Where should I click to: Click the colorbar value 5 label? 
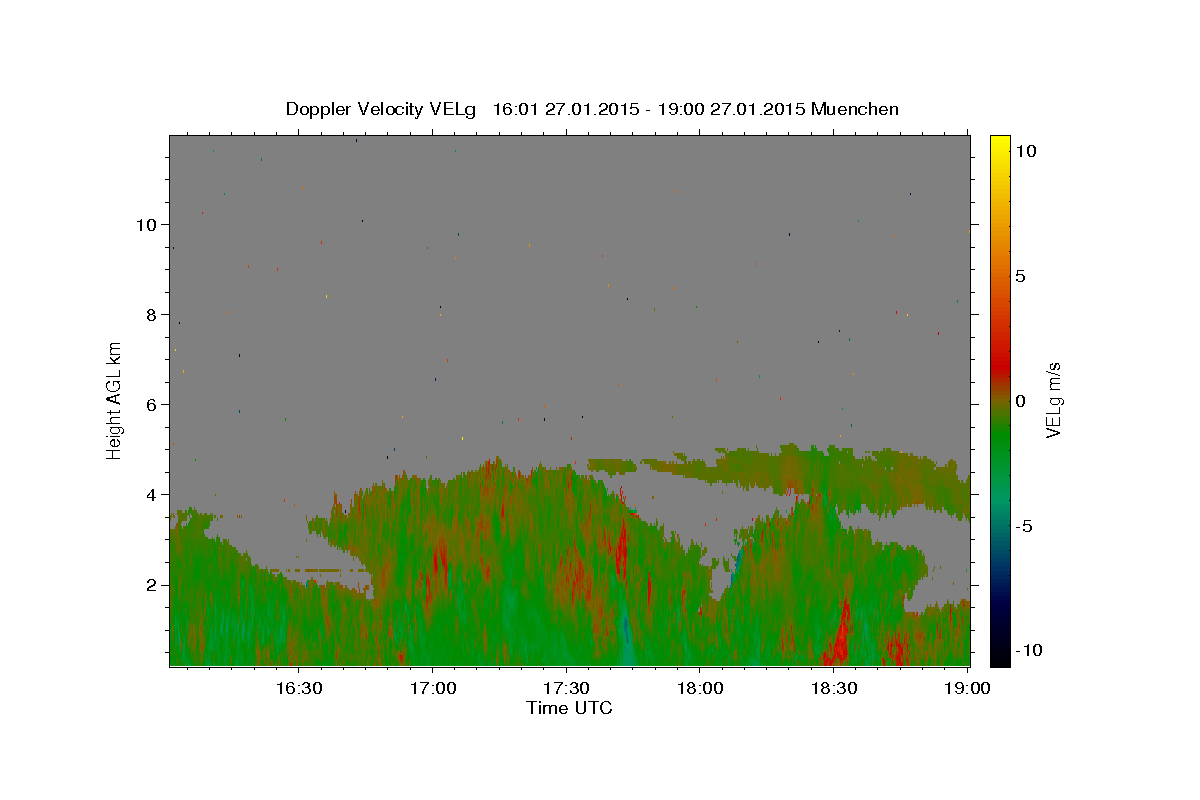click(1021, 276)
